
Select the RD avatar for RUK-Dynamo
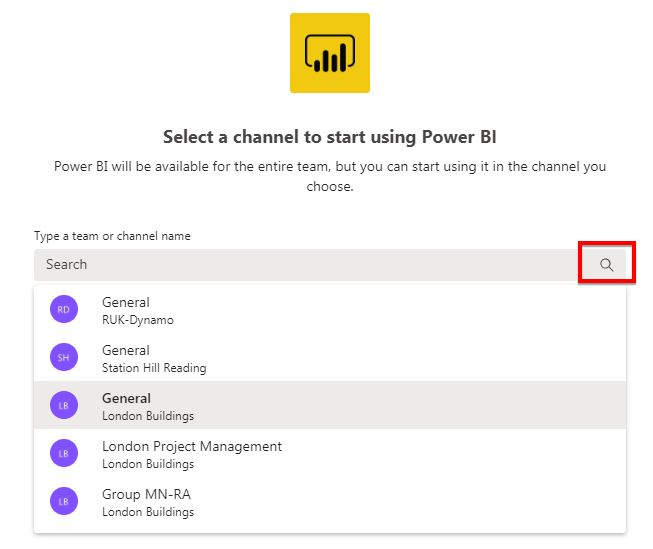[x=64, y=309]
